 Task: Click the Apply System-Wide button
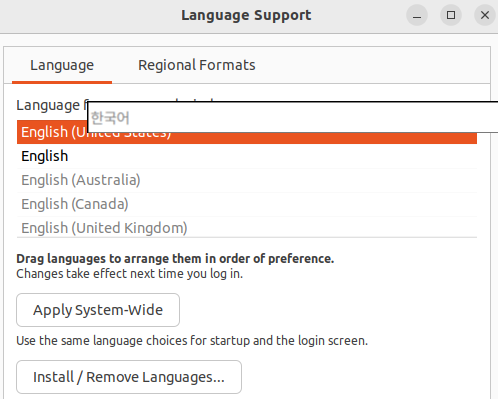click(98, 310)
